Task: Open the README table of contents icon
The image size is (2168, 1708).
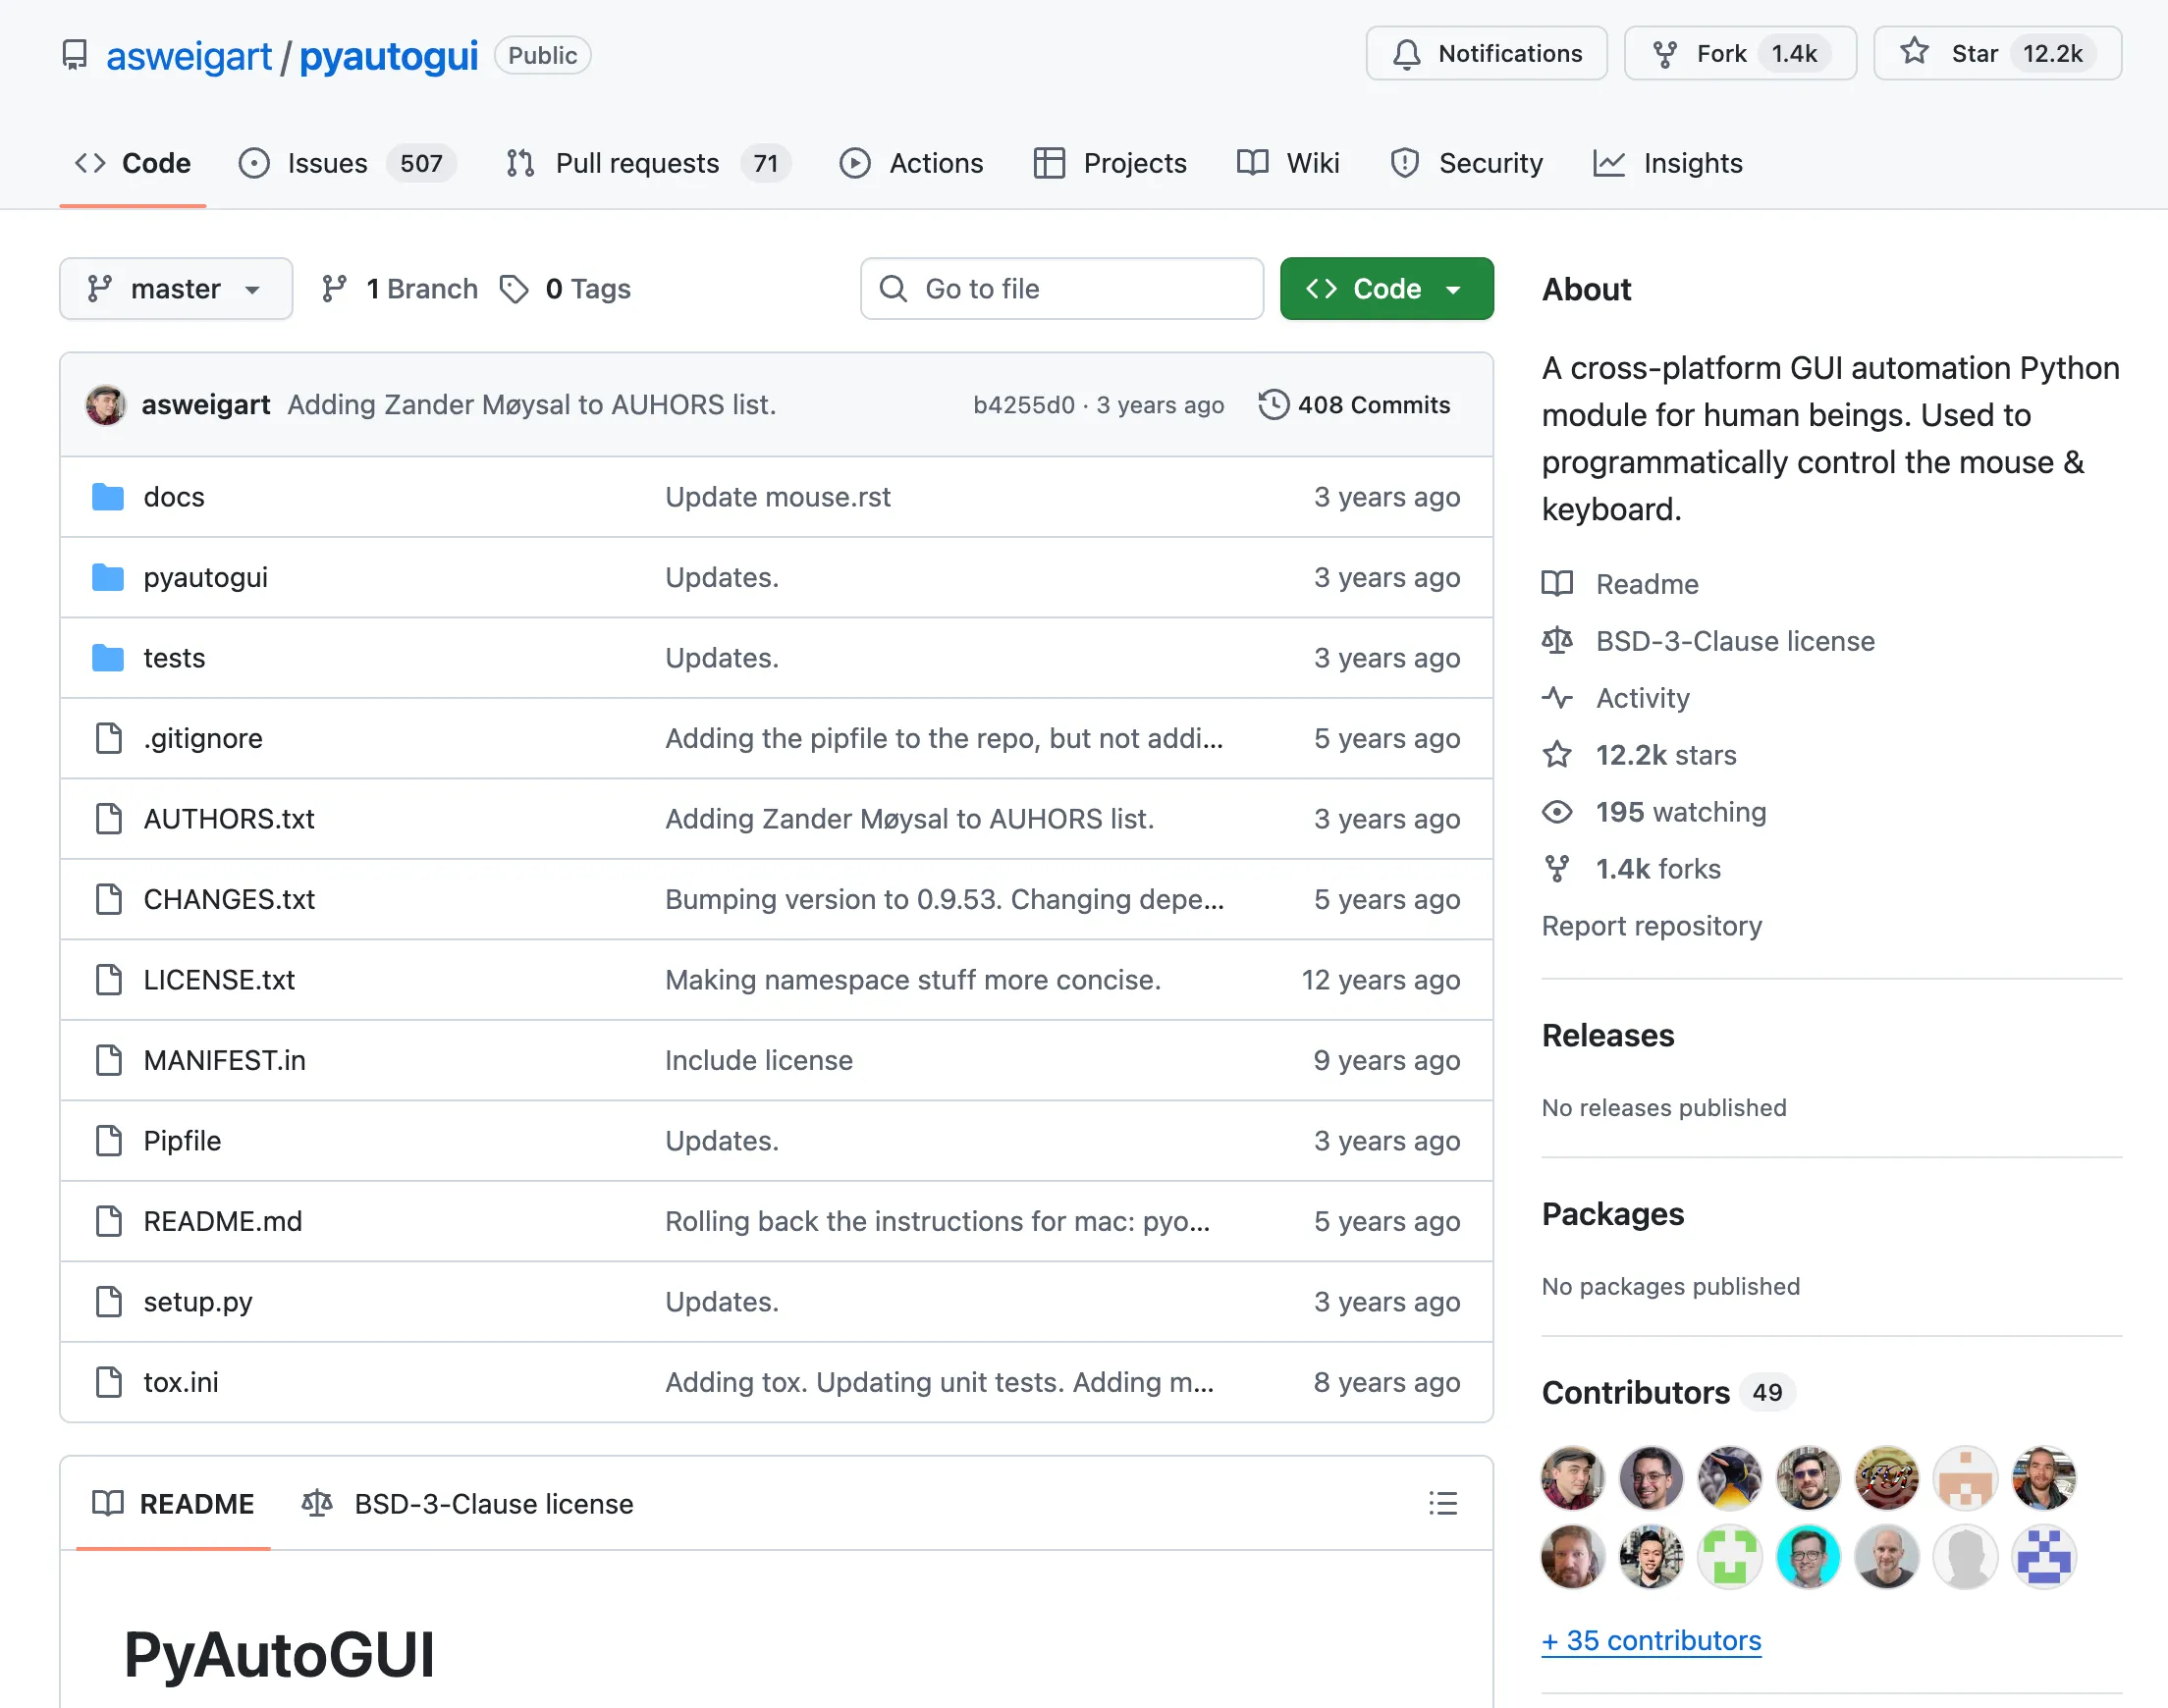Action: tap(1442, 1503)
